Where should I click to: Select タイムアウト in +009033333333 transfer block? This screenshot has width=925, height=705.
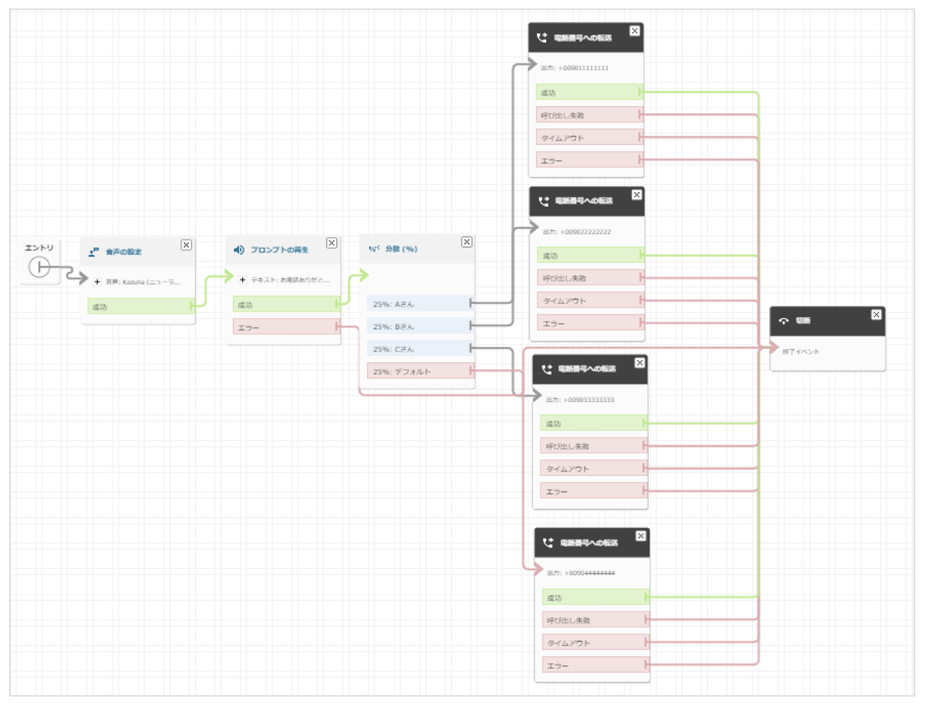tap(593, 468)
